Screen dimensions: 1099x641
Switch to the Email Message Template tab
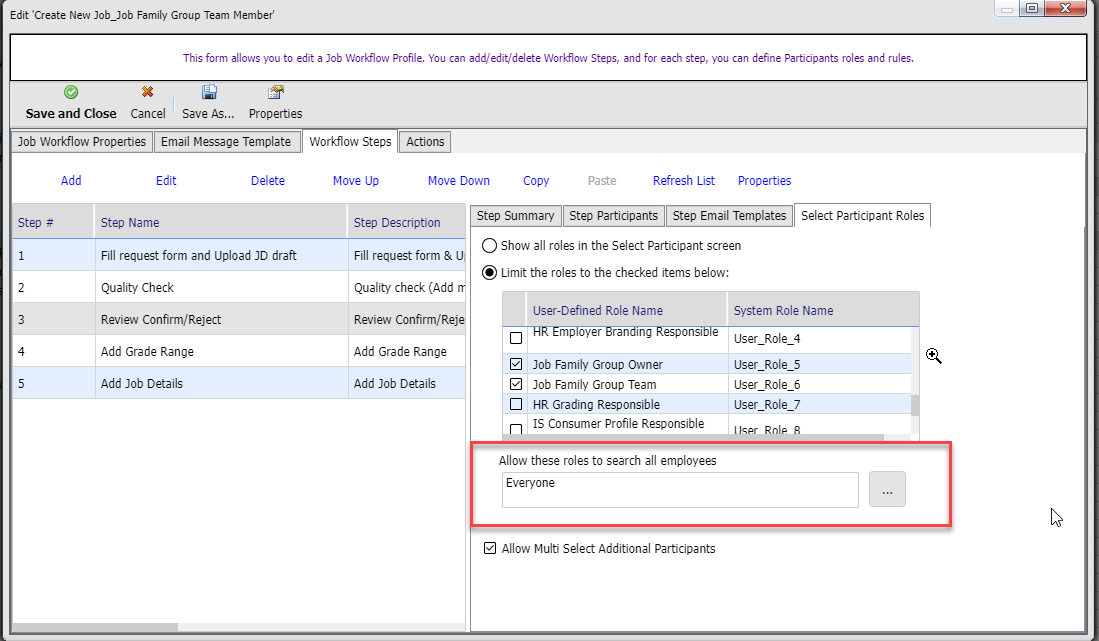point(226,142)
